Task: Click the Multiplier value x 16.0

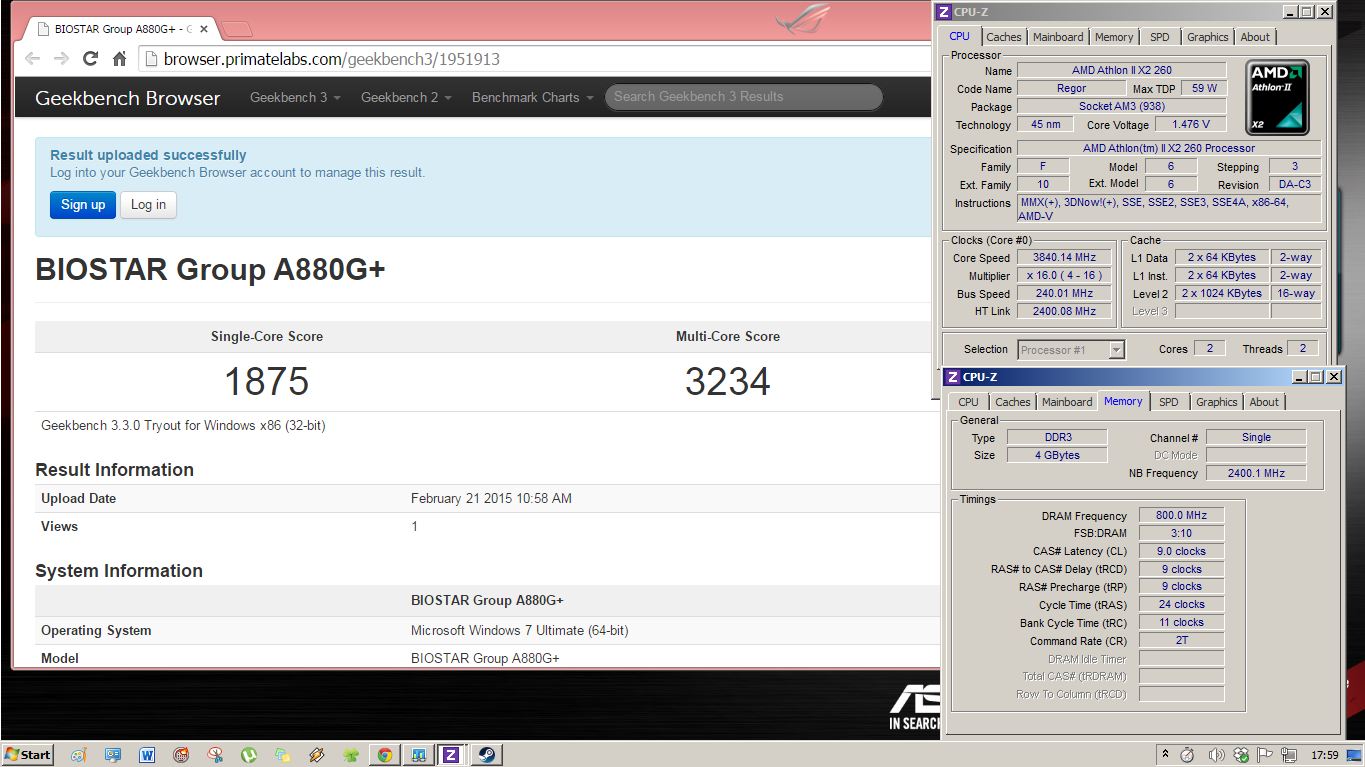Action: pos(1064,275)
